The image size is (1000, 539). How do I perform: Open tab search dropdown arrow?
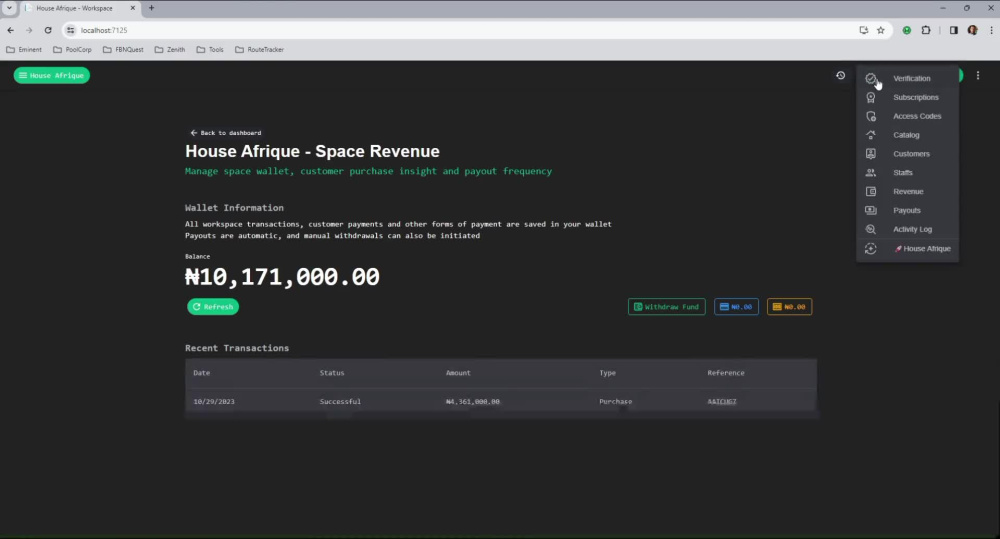pos(9,8)
